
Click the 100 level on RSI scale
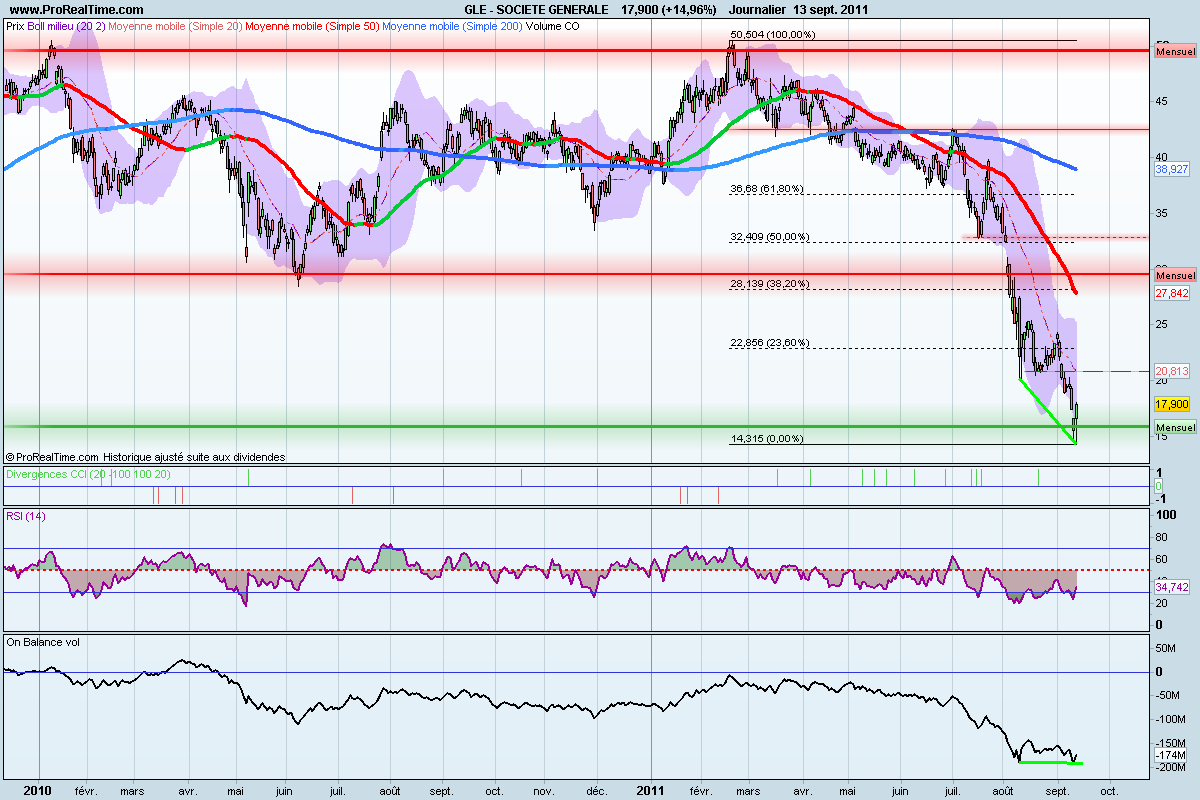coord(1165,515)
